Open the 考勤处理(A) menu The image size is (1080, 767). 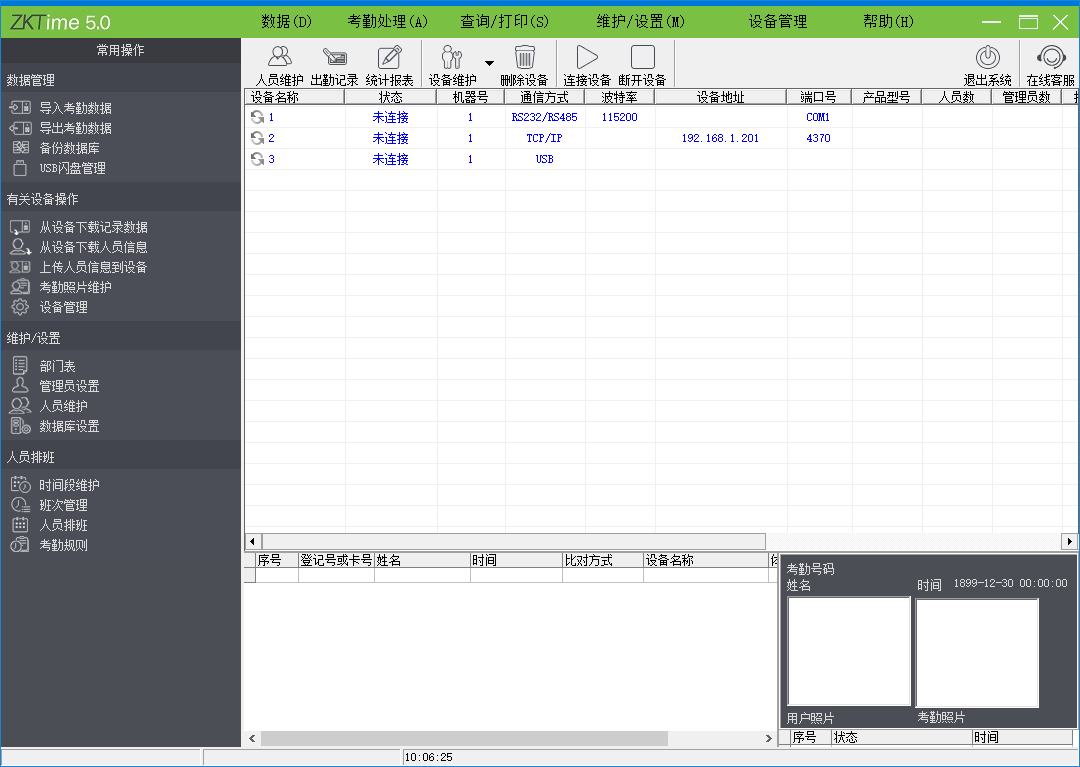click(387, 21)
